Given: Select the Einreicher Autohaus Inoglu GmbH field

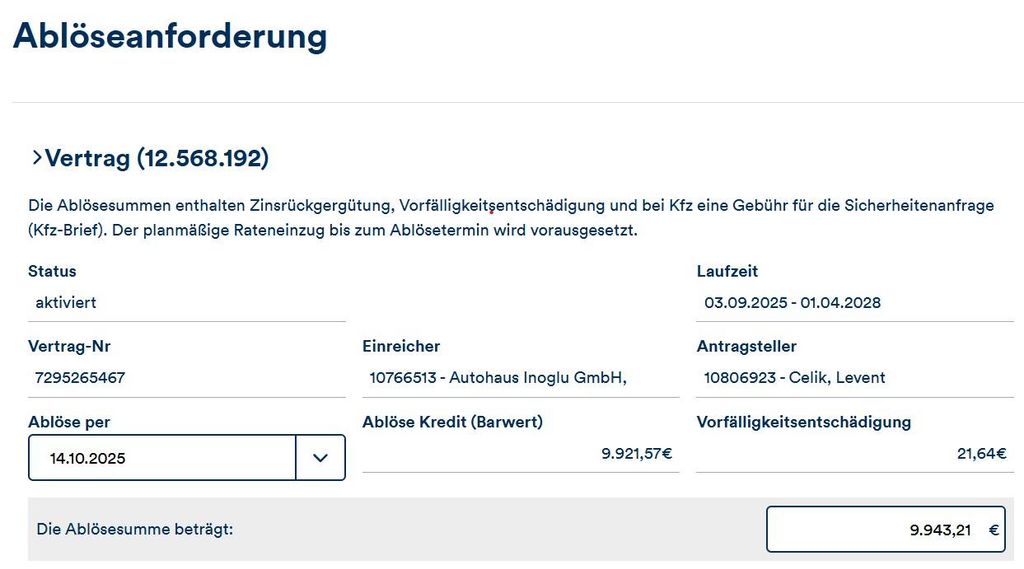Looking at the screenshot, I should (520, 378).
